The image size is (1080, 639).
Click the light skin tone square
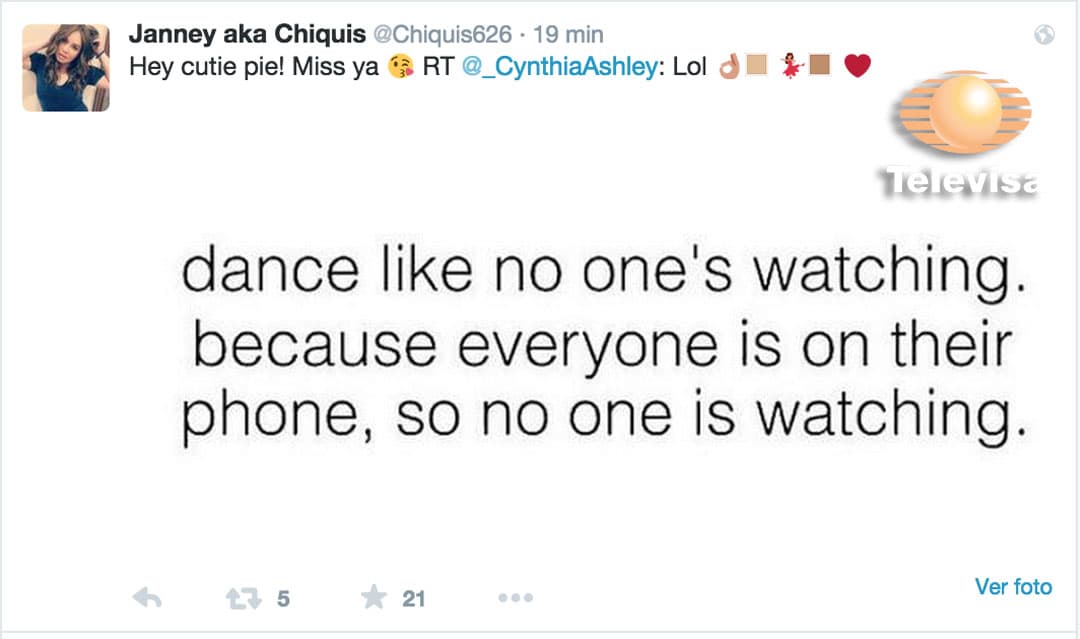(757, 65)
